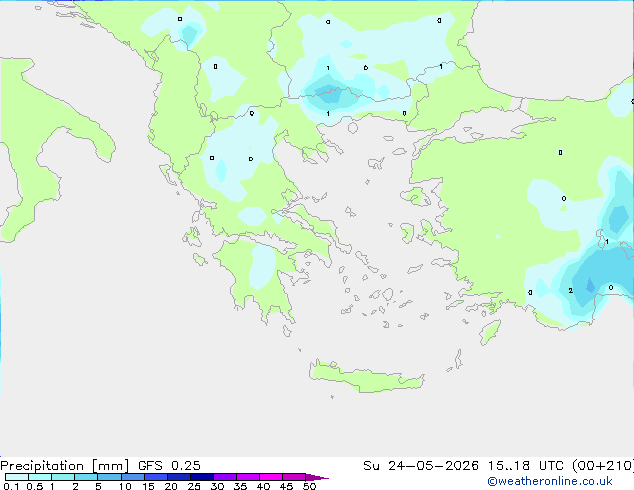
Task: Pick the legend color between 2 and 5
Action: tap(86, 477)
